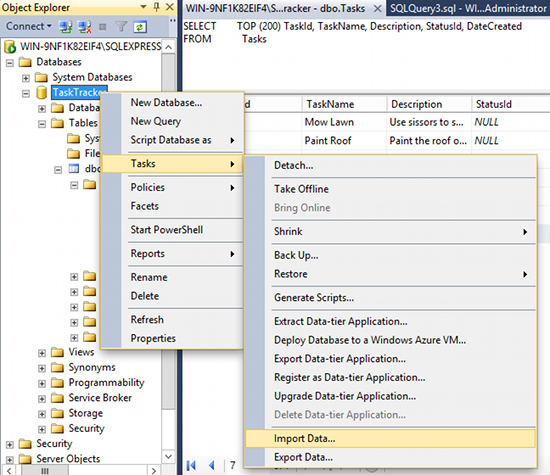The height and width of the screenshot is (475, 550).
Task: Expand the Programmability node
Action: [x=42, y=383]
